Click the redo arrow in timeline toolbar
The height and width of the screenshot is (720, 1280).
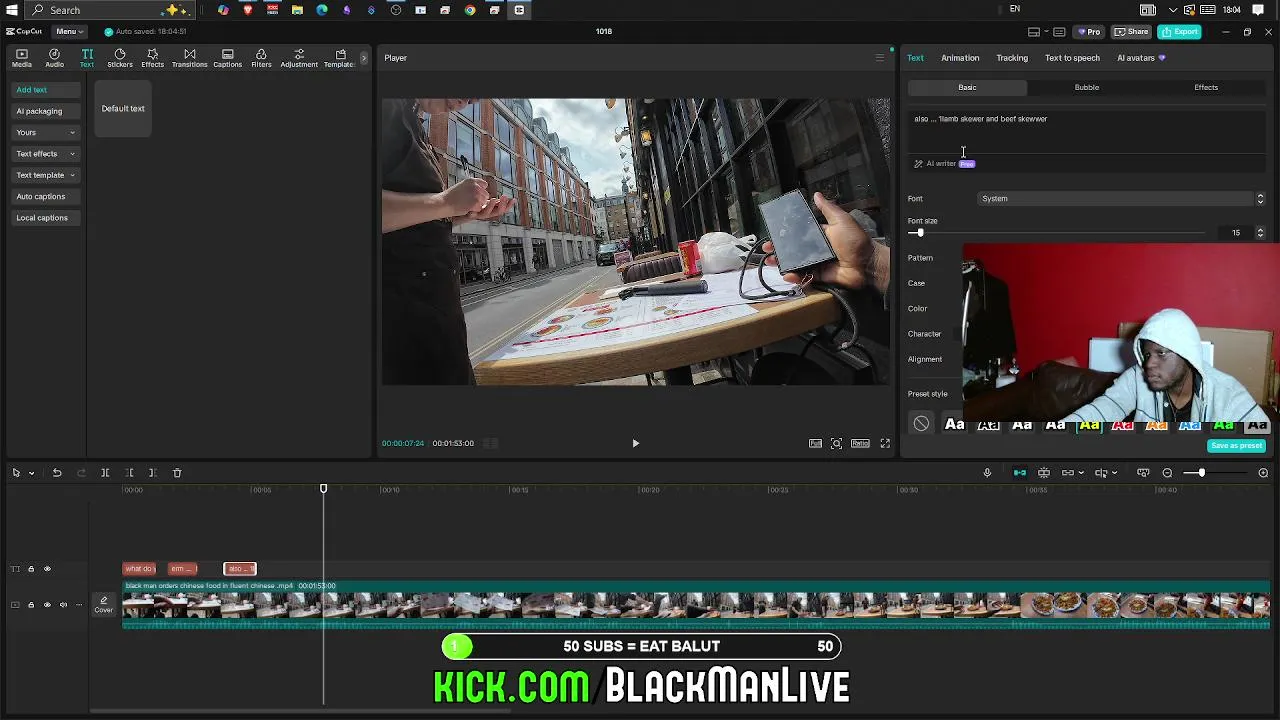(x=81, y=473)
